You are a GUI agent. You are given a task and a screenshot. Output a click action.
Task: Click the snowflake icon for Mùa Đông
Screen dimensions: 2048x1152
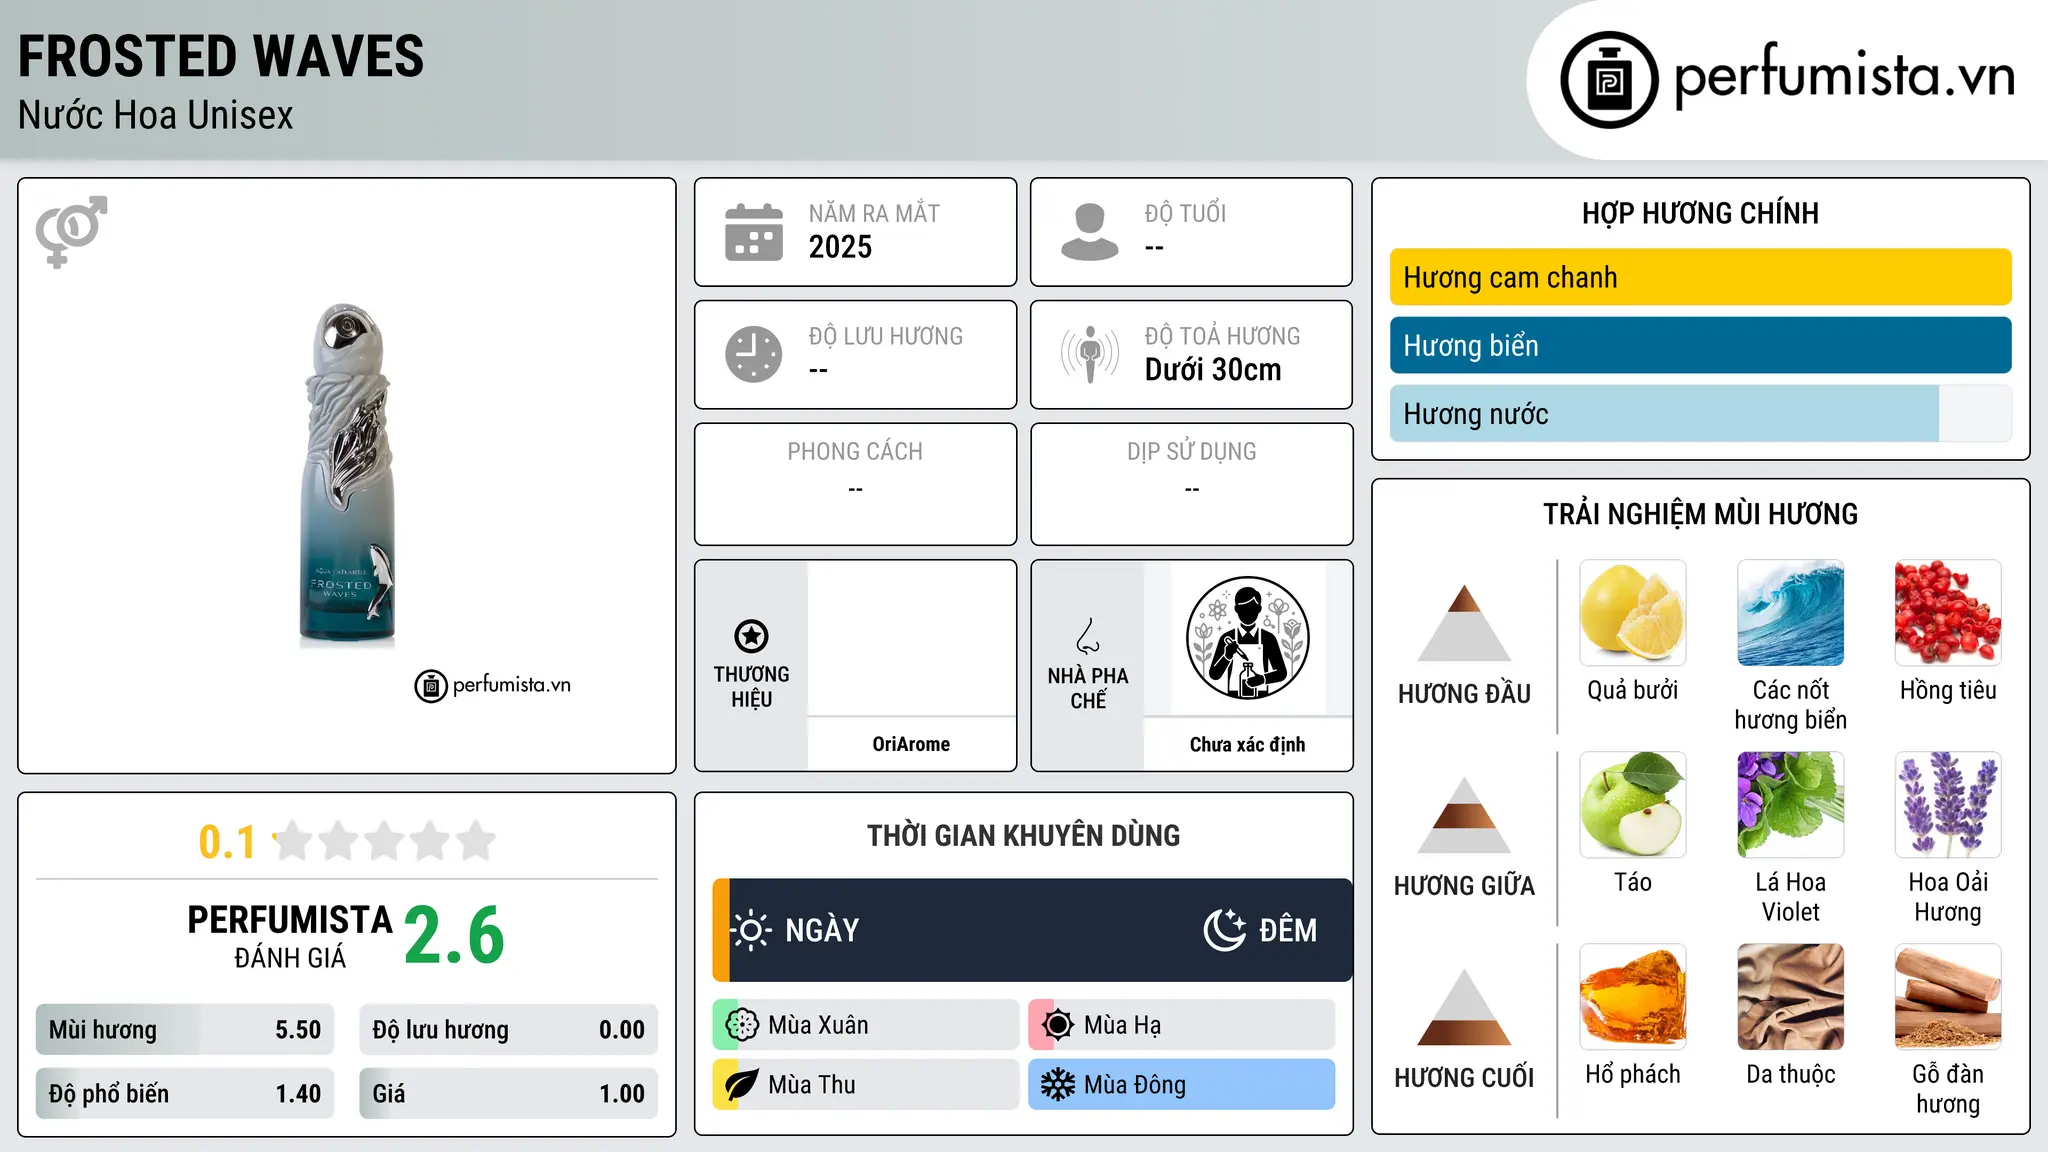pos(1058,1085)
